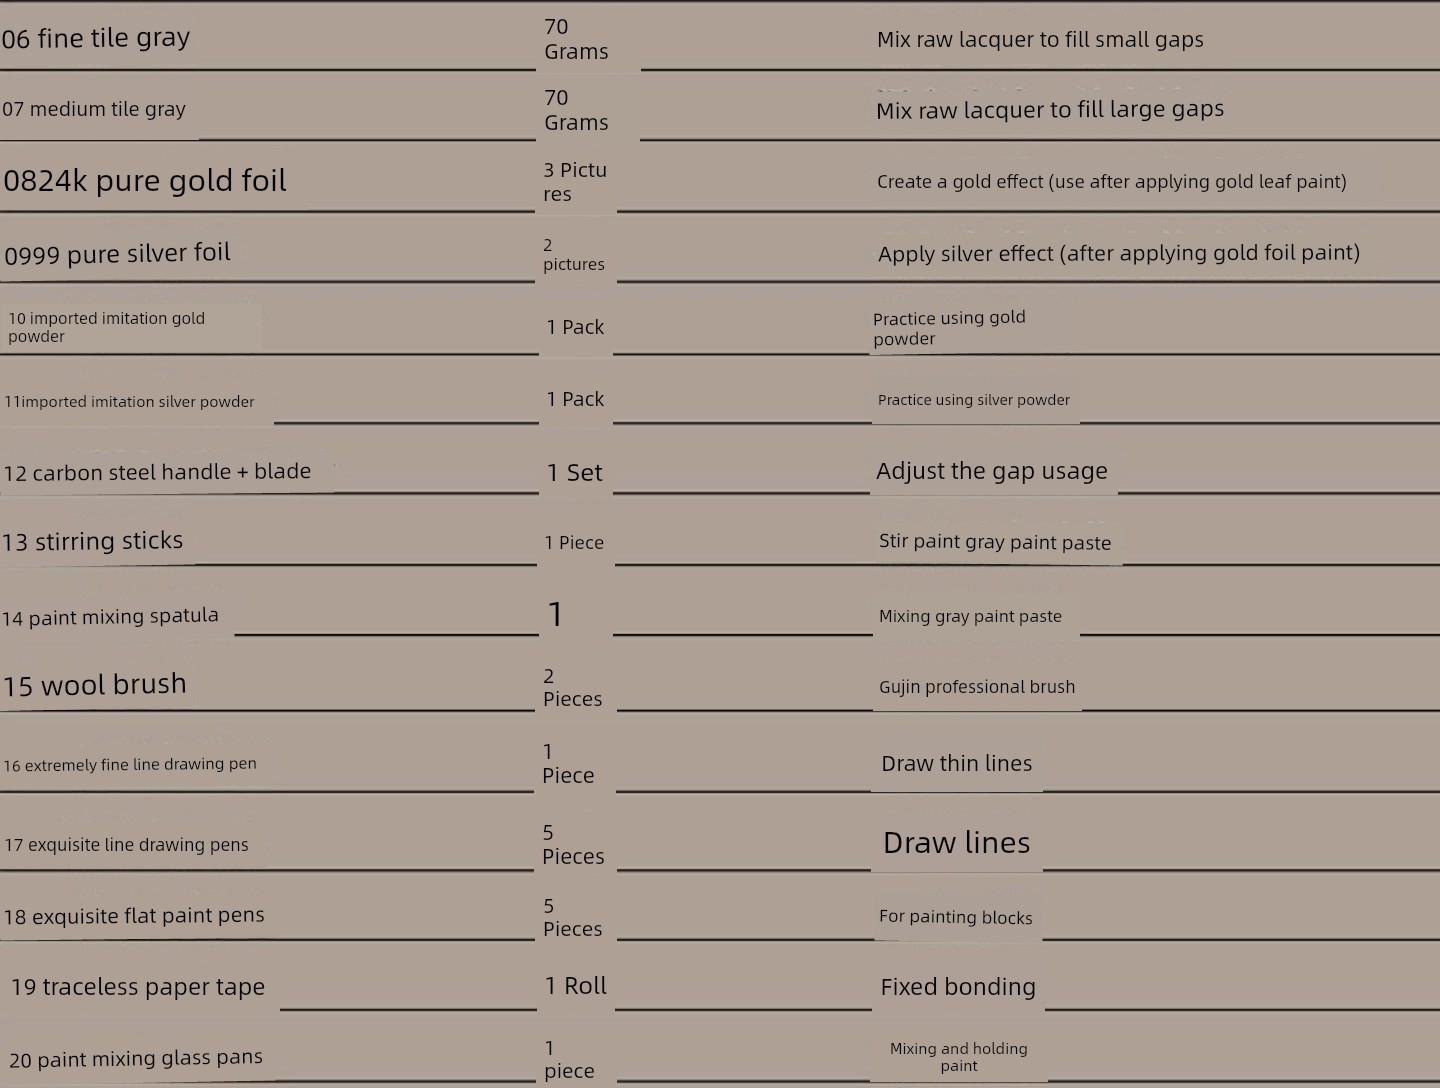The image size is (1440, 1088).
Task: Select 'Gujin professional brush' description
Action: point(977,687)
